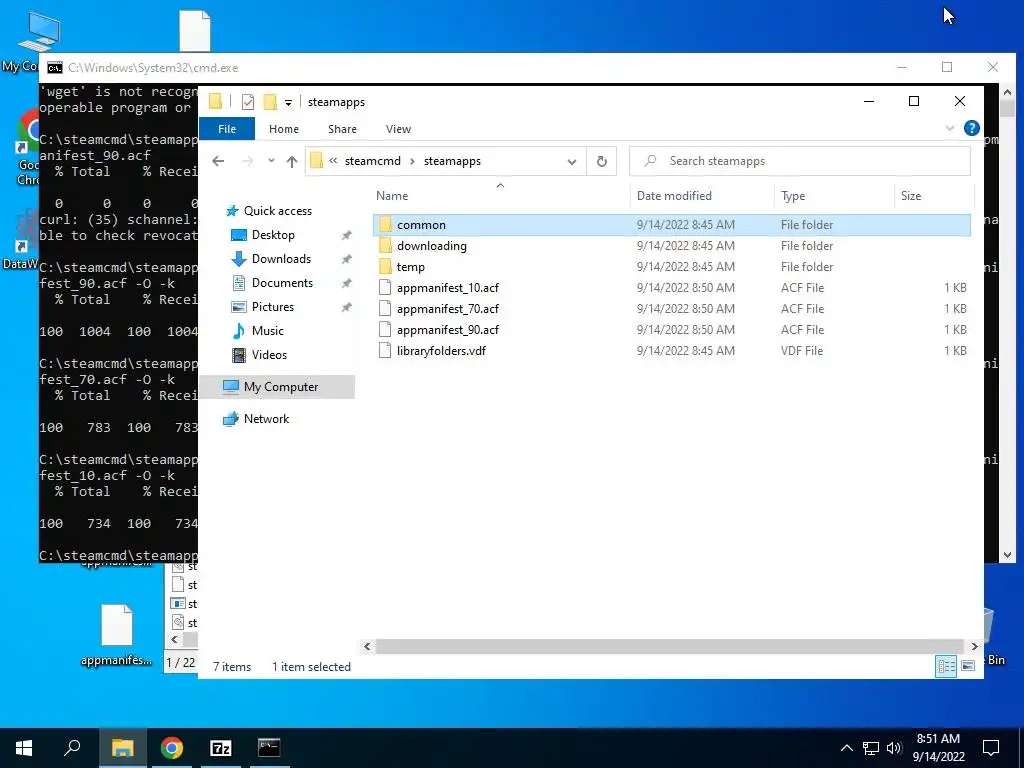Click the network tray icon
This screenshot has width=1024, height=768.
tap(871, 748)
